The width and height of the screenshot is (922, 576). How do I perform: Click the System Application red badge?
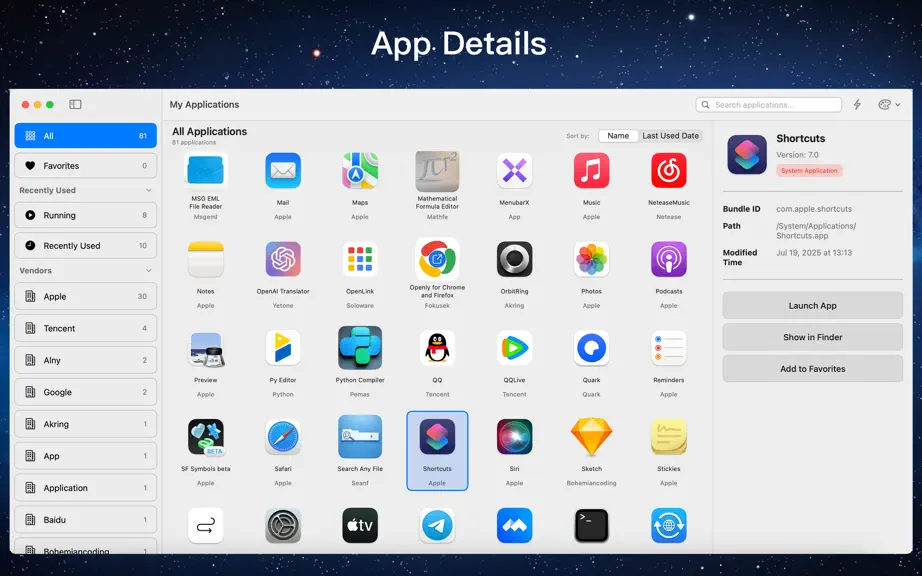809,170
